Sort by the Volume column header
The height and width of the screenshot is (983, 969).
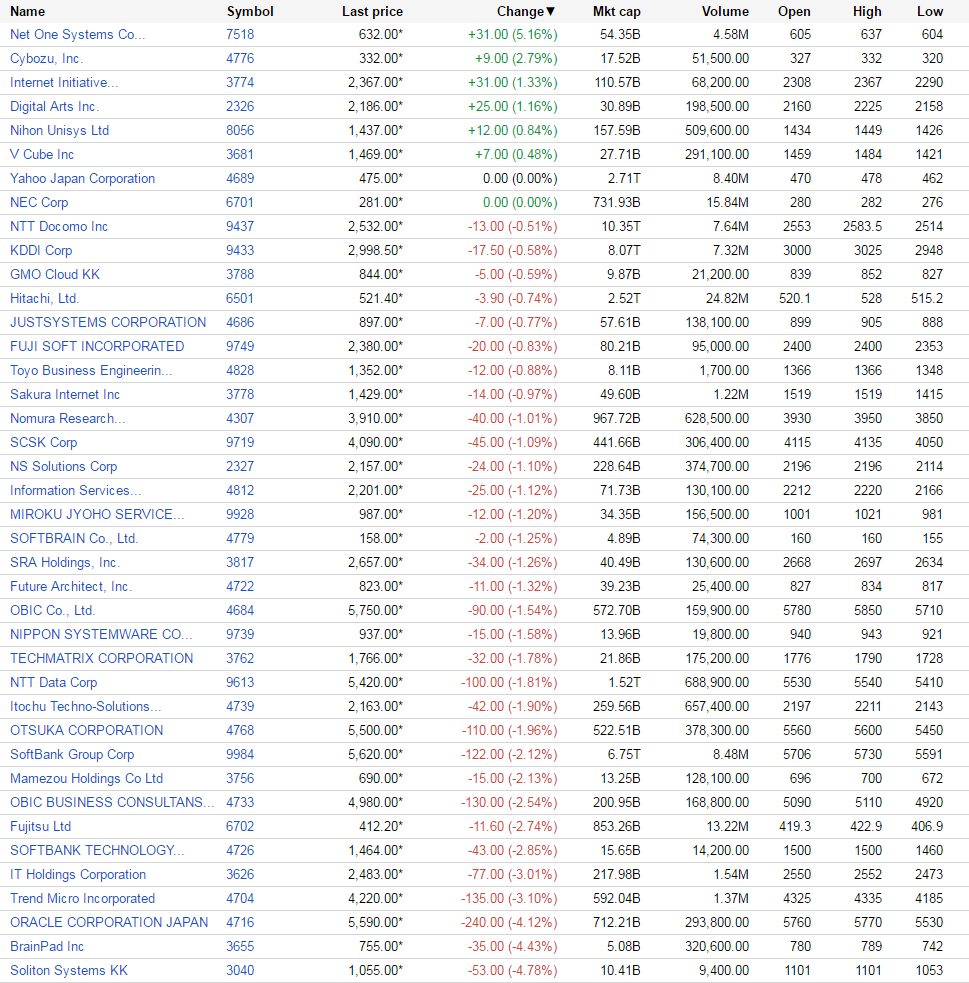[725, 11]
